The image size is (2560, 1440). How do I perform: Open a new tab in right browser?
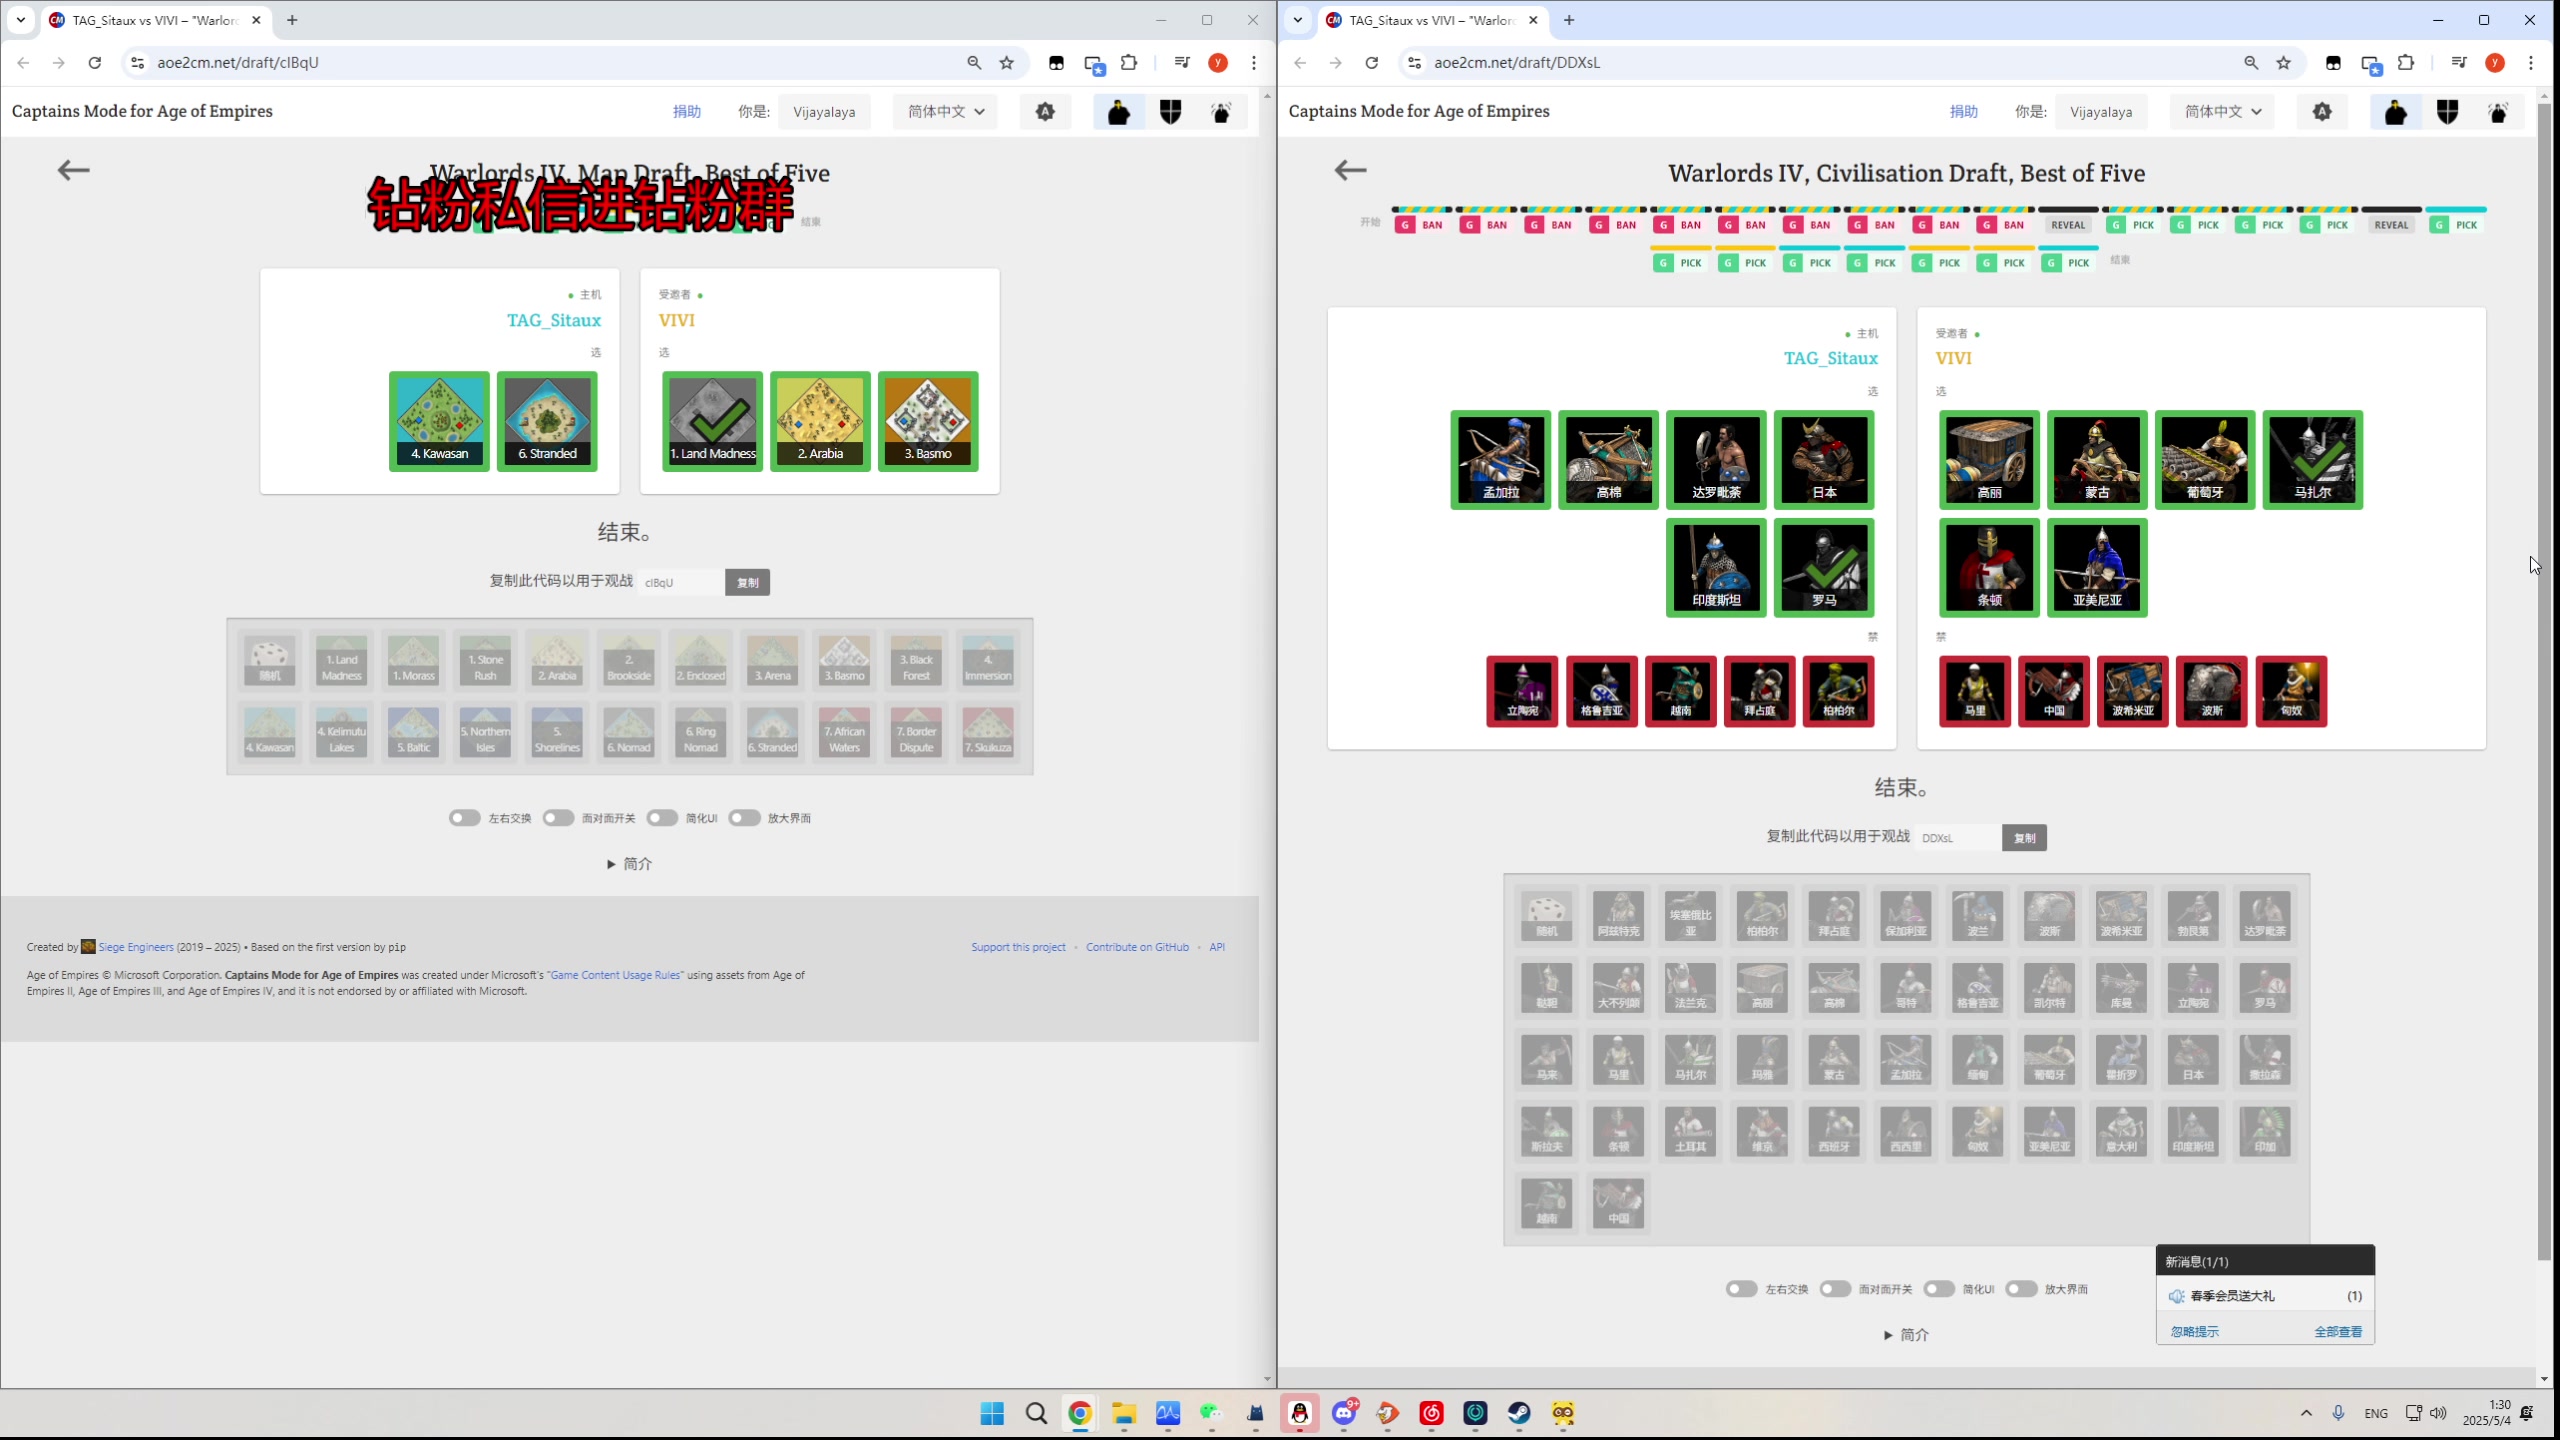coord(1569,20)
